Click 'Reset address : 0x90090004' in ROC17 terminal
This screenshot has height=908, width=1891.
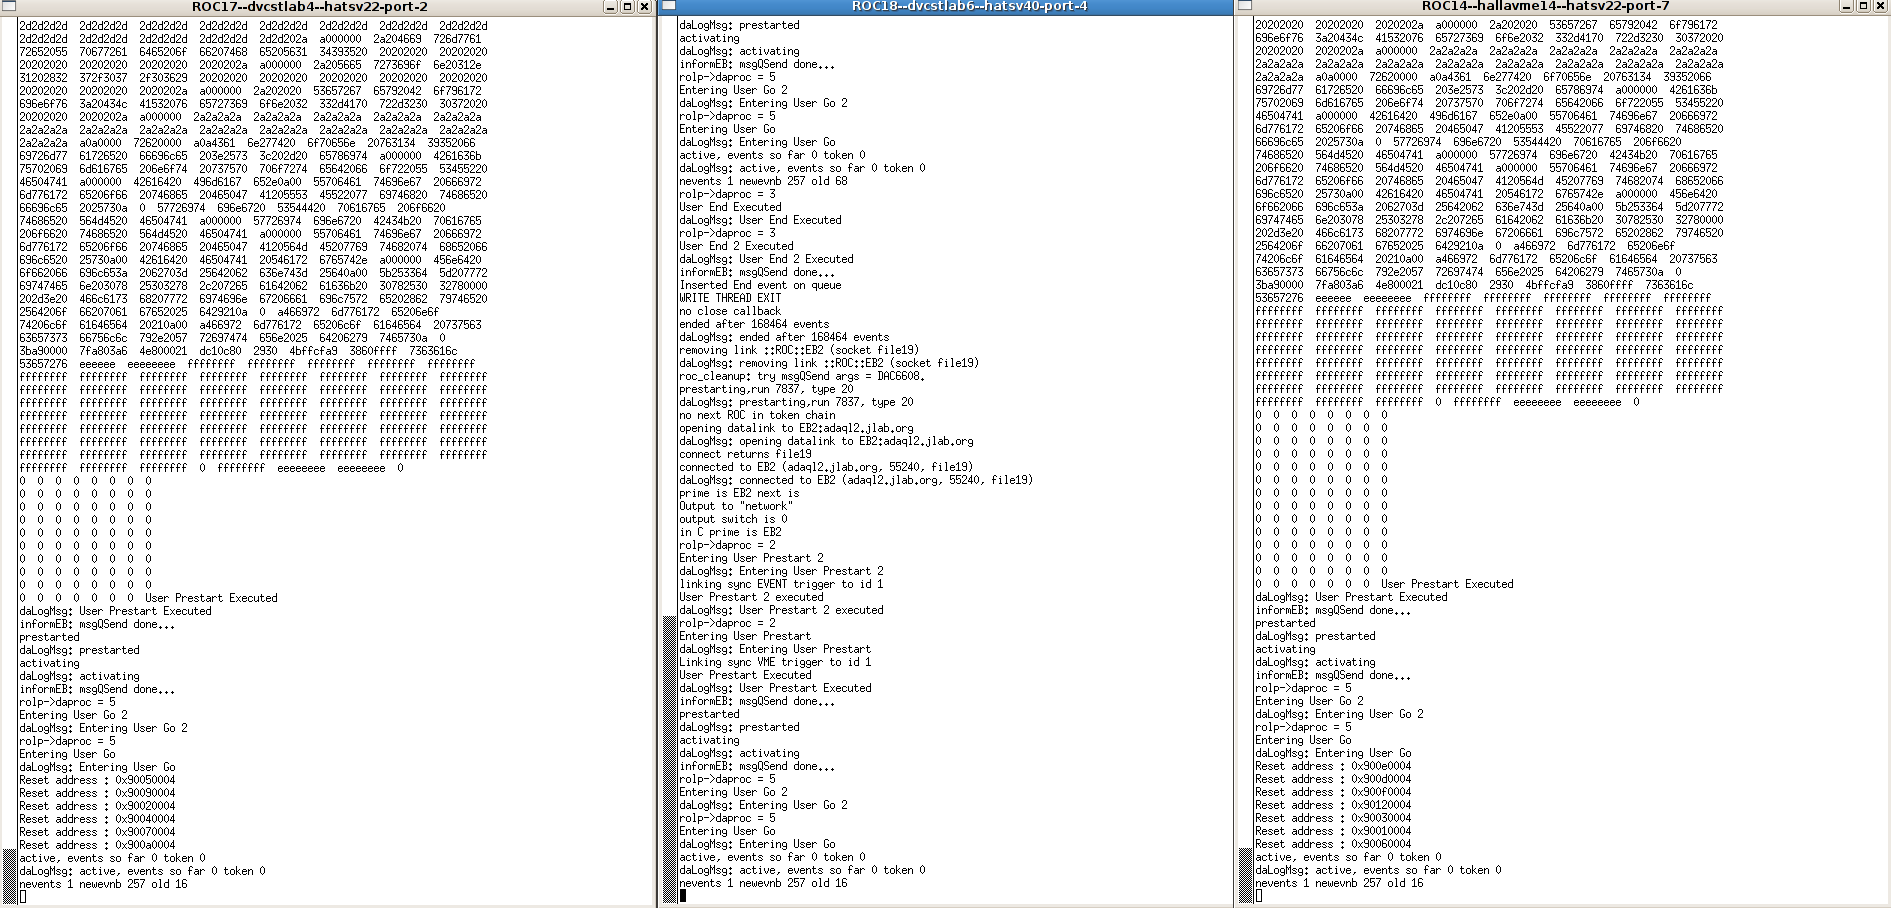(97, 793)
